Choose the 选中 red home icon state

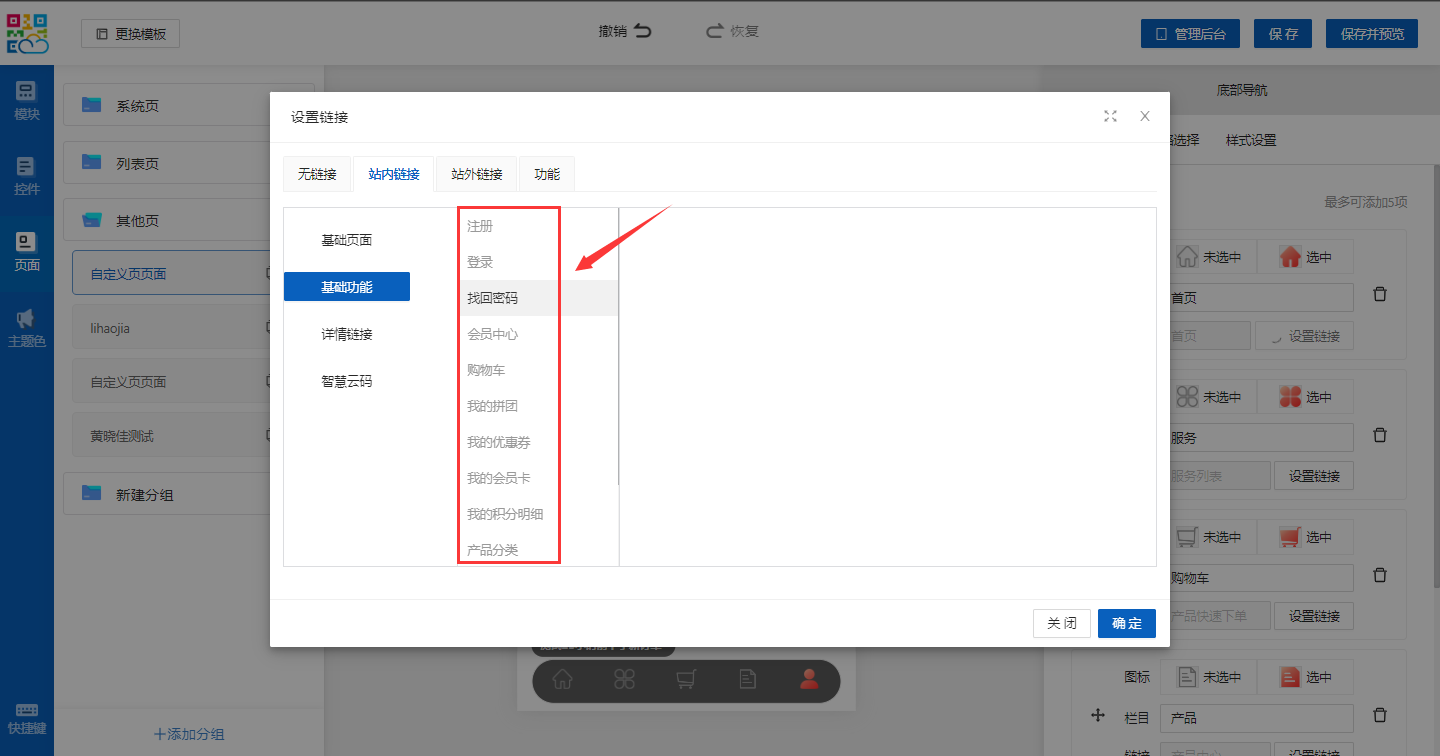coord(1305,257)
